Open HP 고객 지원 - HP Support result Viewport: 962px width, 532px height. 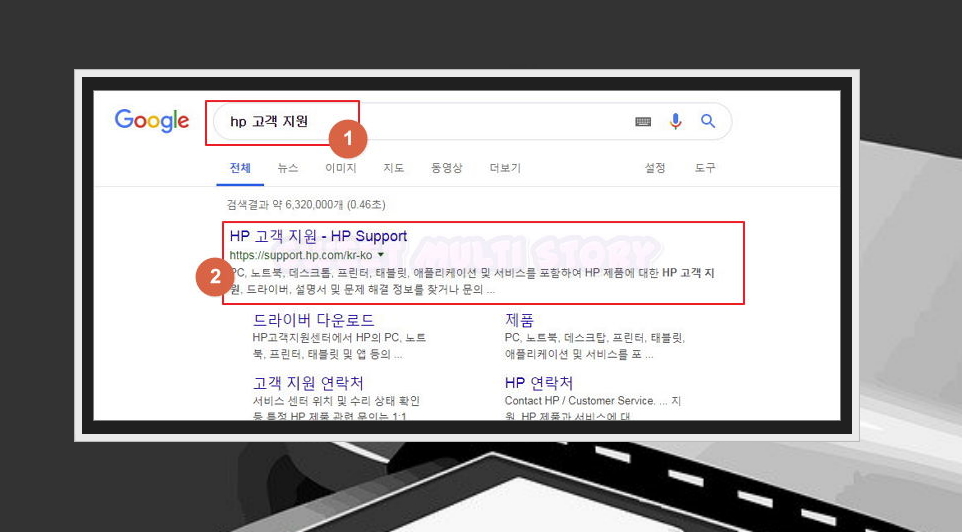pos(318,236)
